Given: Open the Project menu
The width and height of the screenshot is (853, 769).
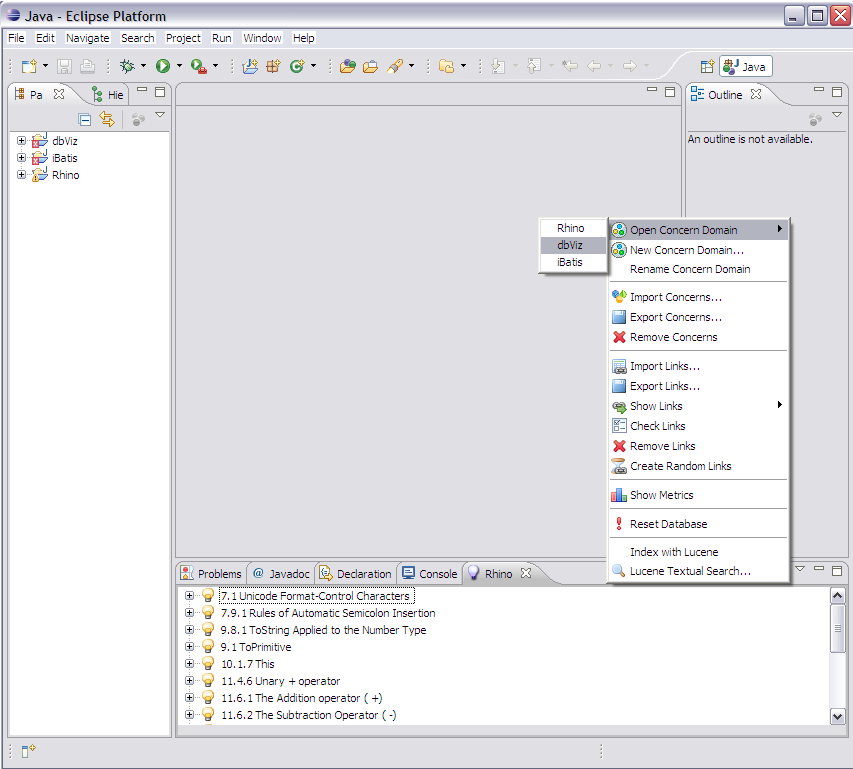Looking at the screenshot, I should tap(183, 38).
